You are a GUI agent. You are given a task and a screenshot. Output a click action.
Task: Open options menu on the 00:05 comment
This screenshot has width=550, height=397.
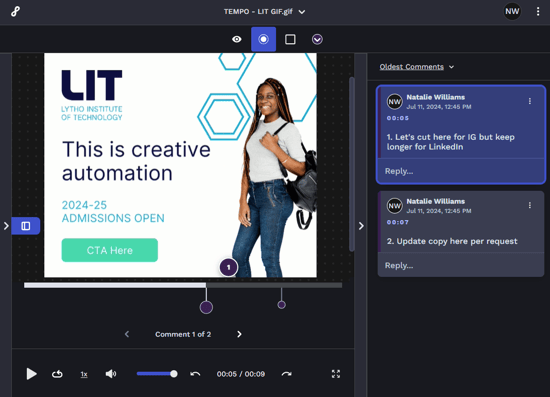click(530, 101)
